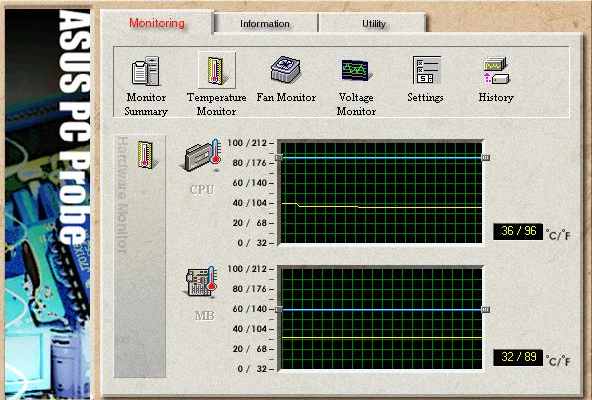Open the Settings icon

[427, 70]
